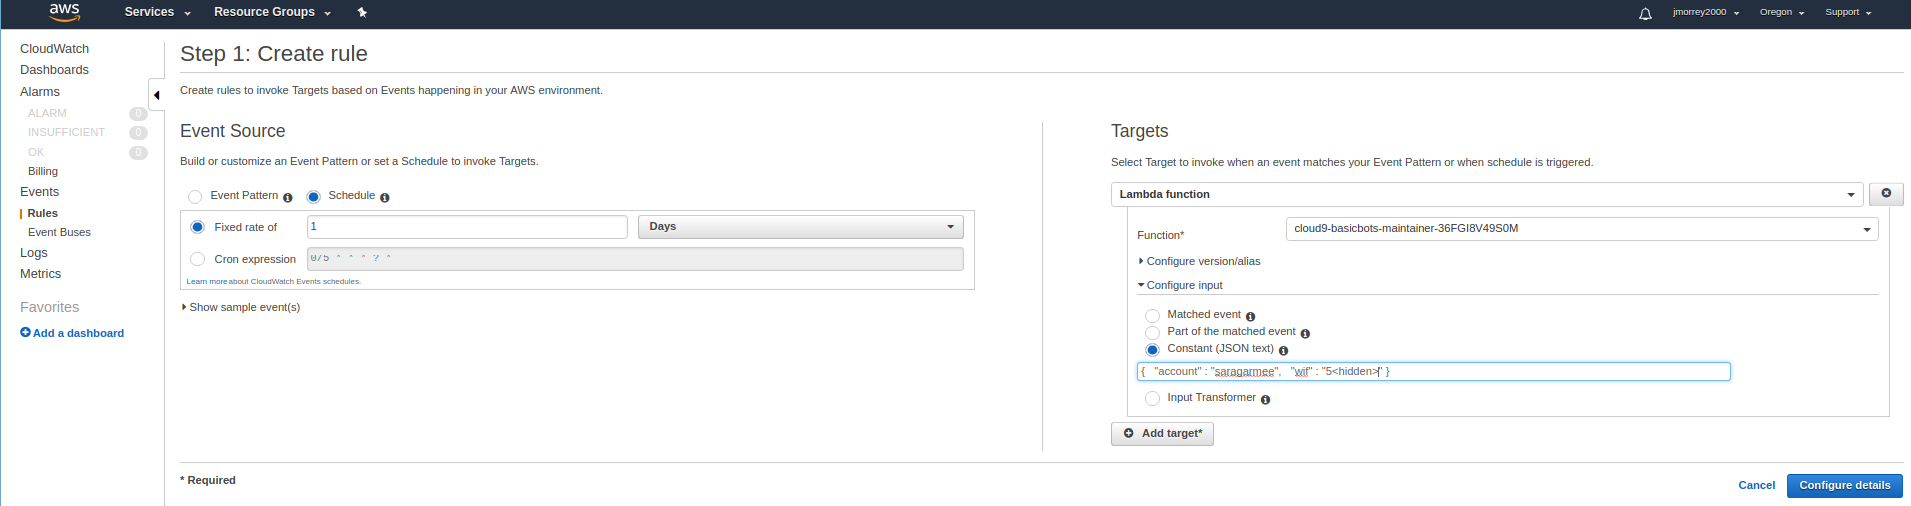Viewport: 1911px width, 506px height.
Task: Open the Lambda function target type dropdown
Action: click(x=1486, y=194)
